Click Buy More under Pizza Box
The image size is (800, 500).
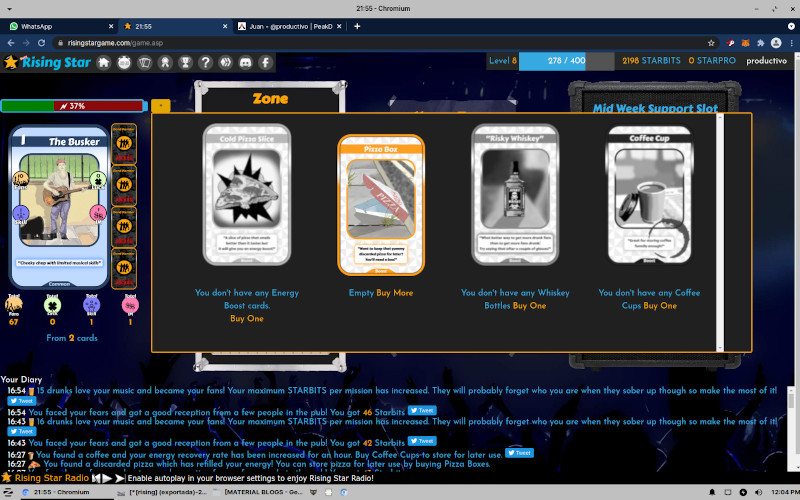tap(394, 293)
